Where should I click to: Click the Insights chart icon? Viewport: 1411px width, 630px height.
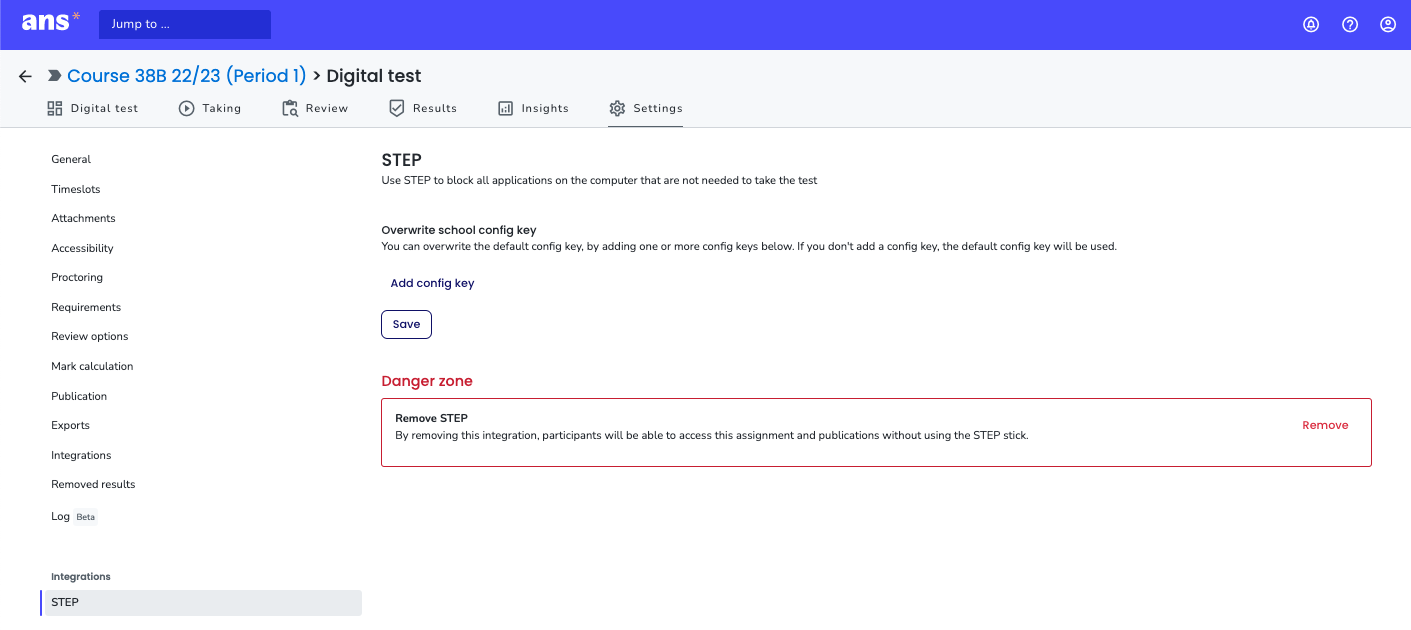coord(505,108)
